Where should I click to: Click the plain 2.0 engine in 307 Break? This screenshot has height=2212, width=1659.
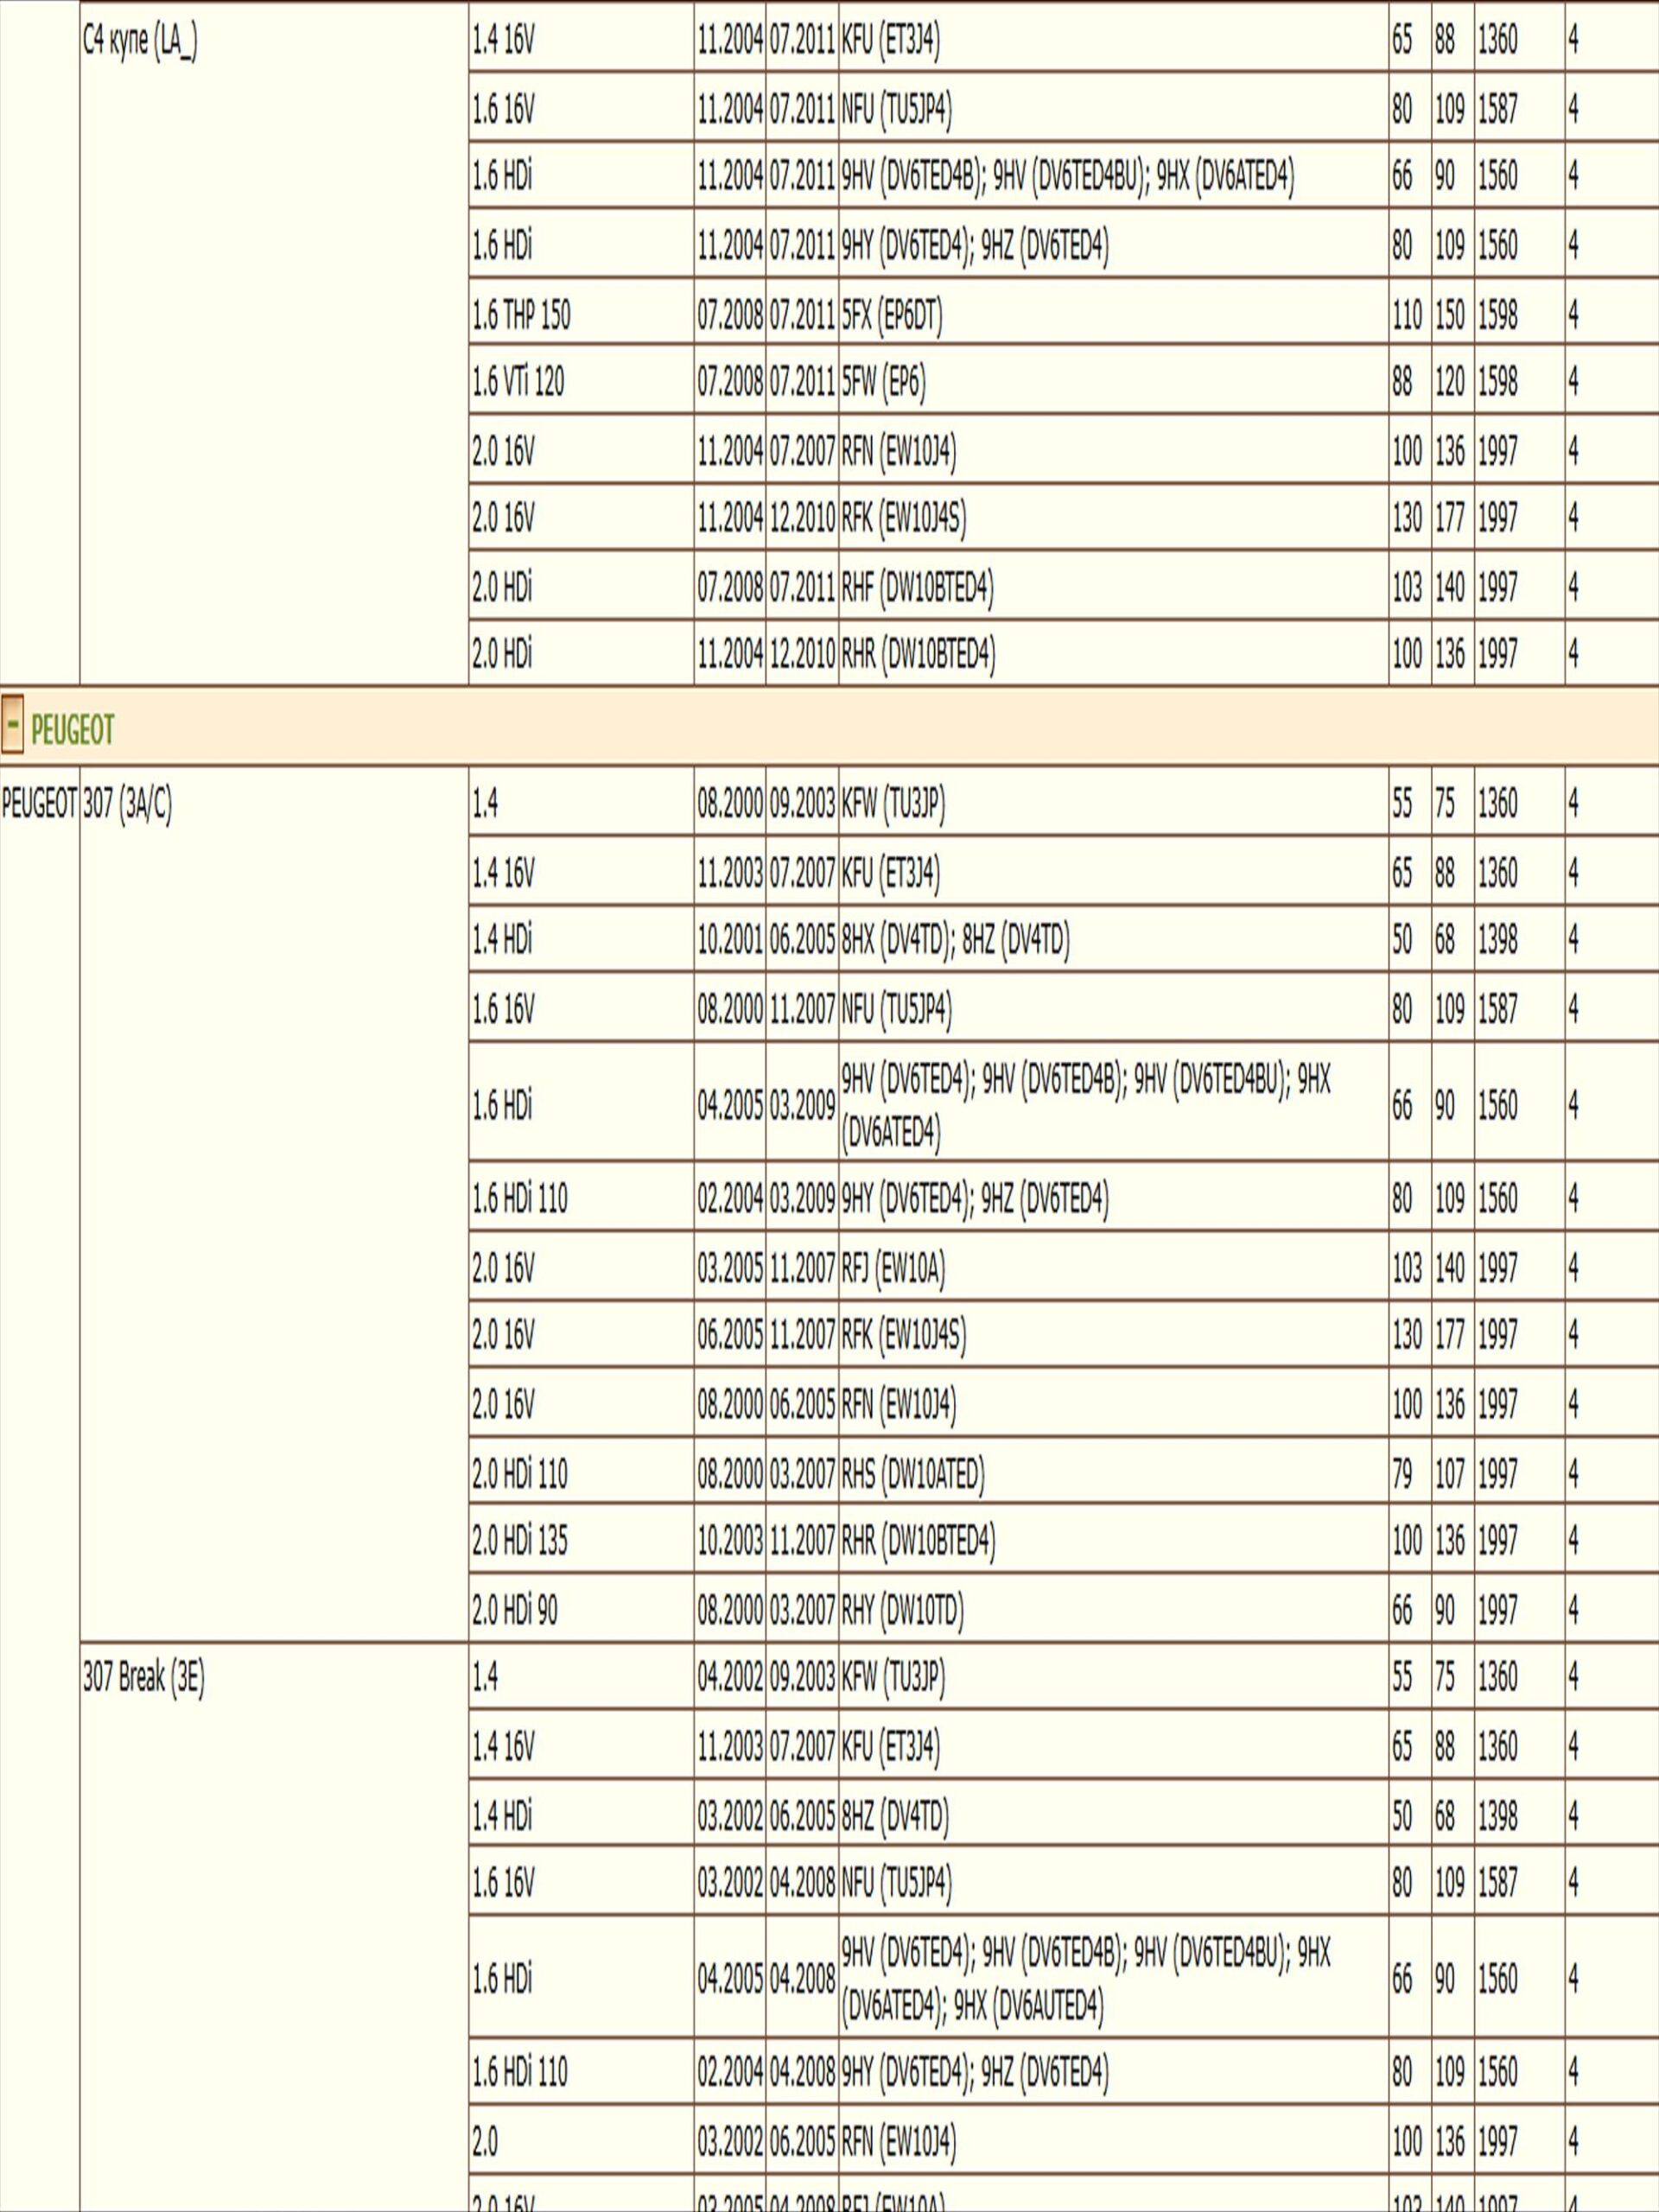485,2142
